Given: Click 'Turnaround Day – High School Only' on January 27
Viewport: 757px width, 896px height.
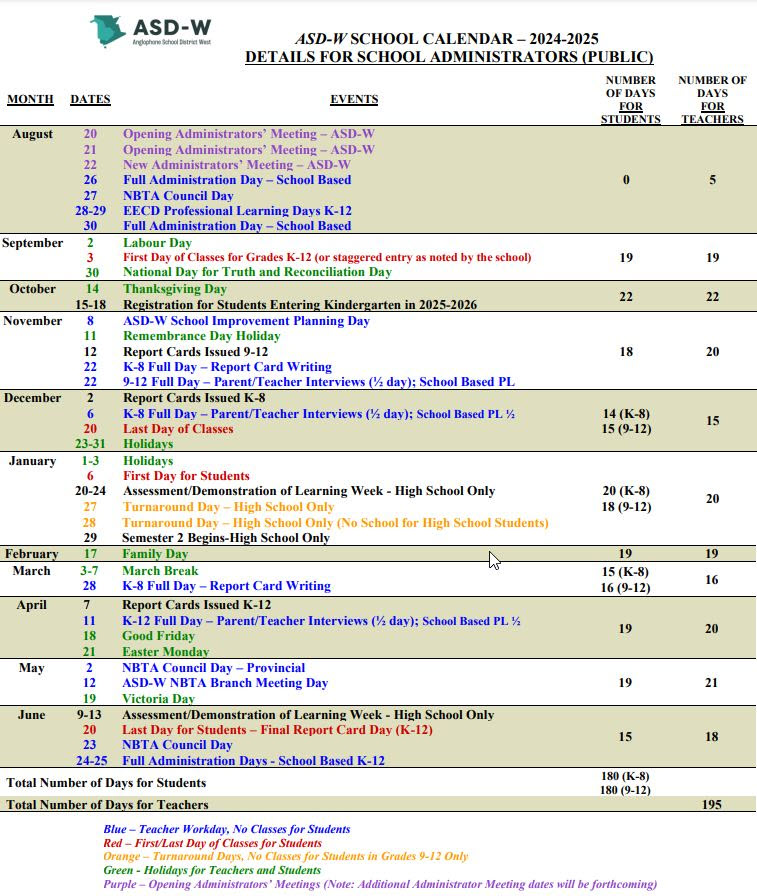Looking at the screenshot, I should (x=229, y=507).
